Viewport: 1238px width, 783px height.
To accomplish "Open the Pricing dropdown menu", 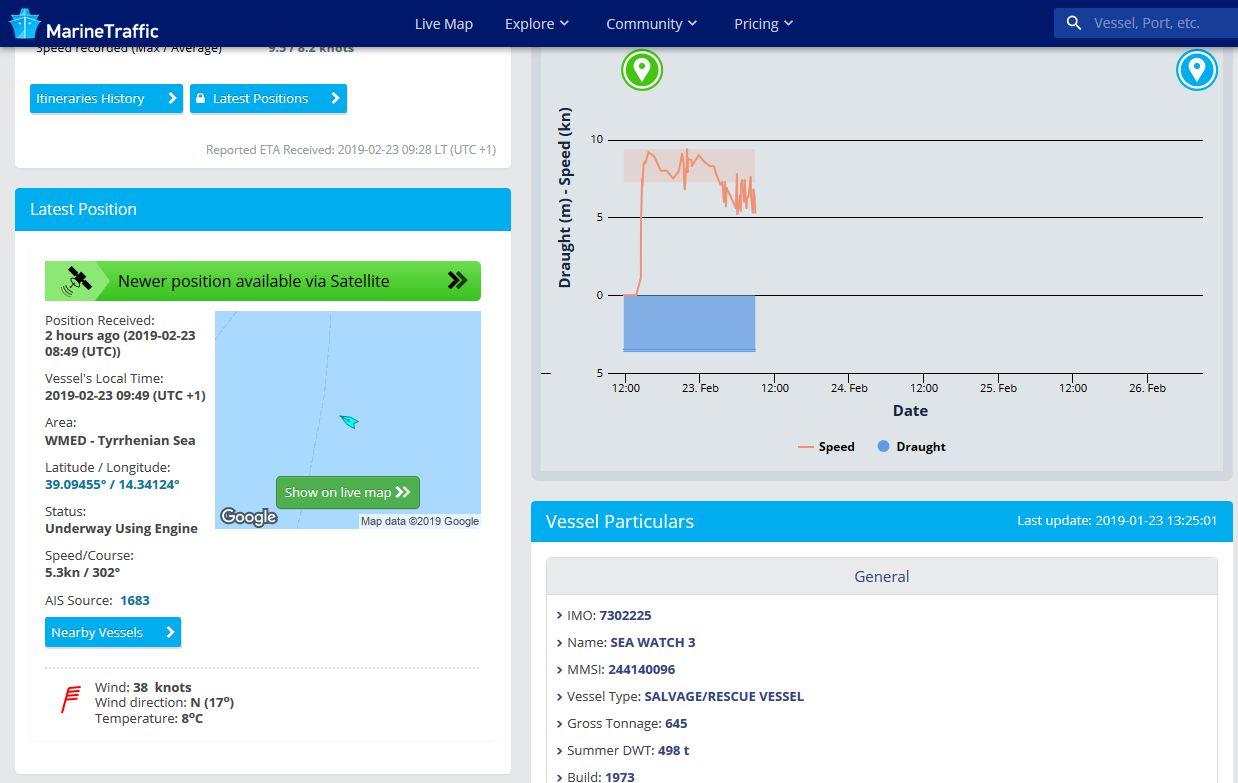I will click(764, 23).
